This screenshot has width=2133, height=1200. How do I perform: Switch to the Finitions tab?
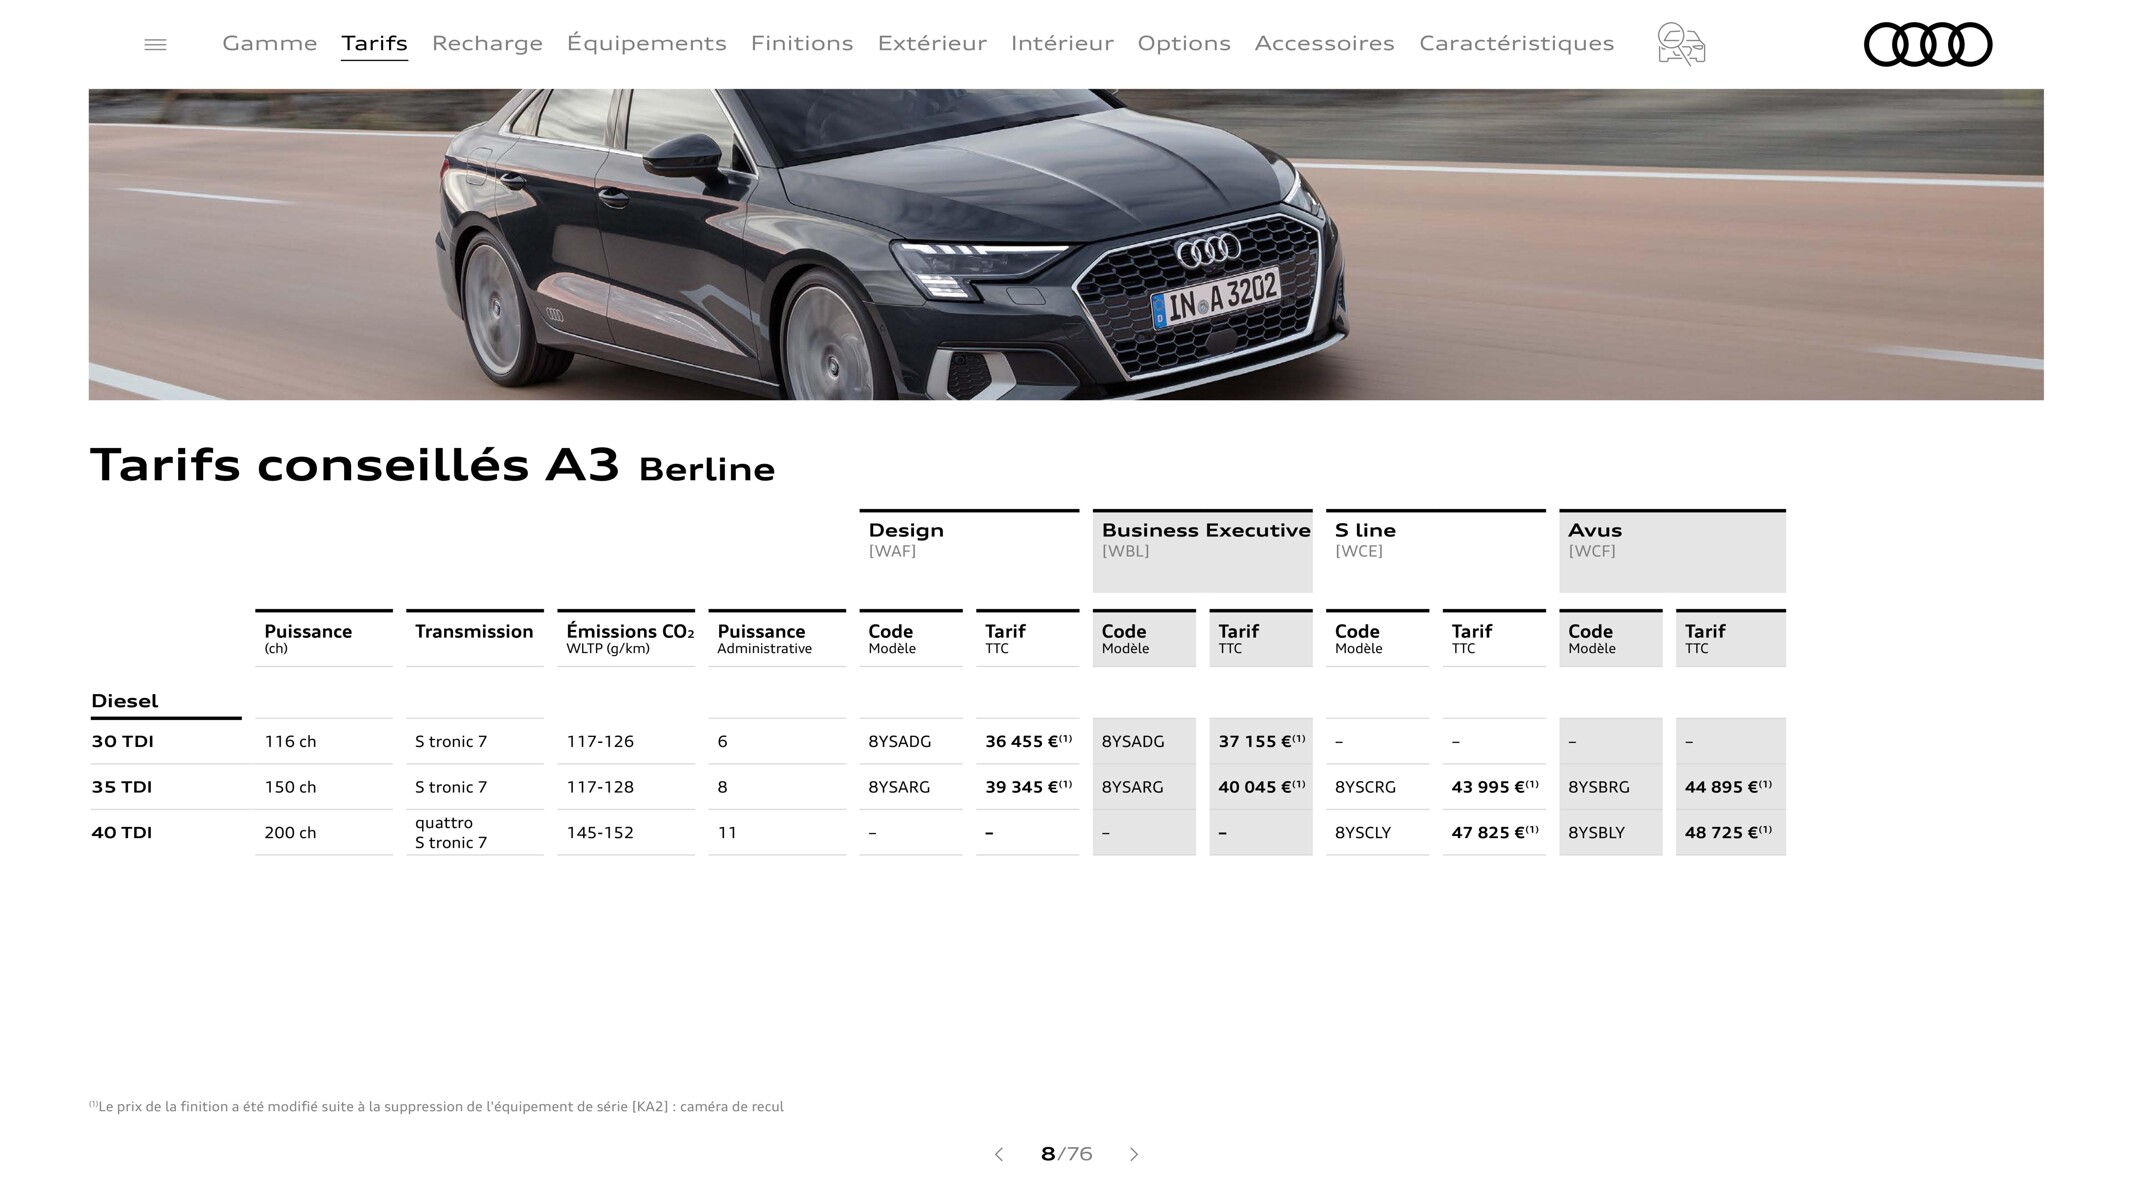tap(802, 43)
